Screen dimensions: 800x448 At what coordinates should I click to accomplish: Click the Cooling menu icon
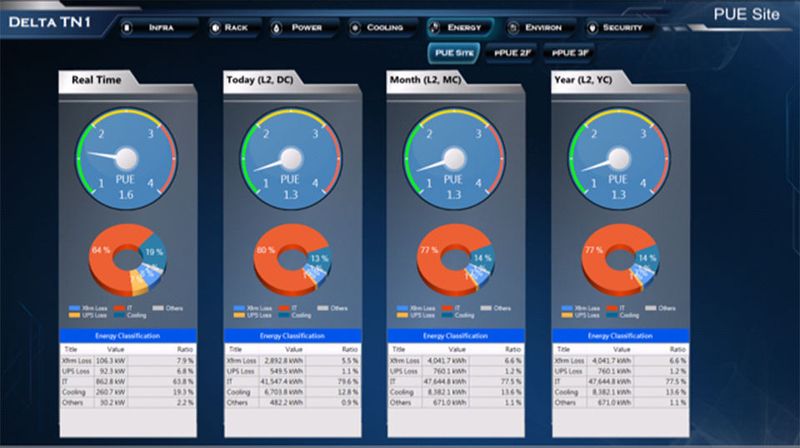coord(355,28)
